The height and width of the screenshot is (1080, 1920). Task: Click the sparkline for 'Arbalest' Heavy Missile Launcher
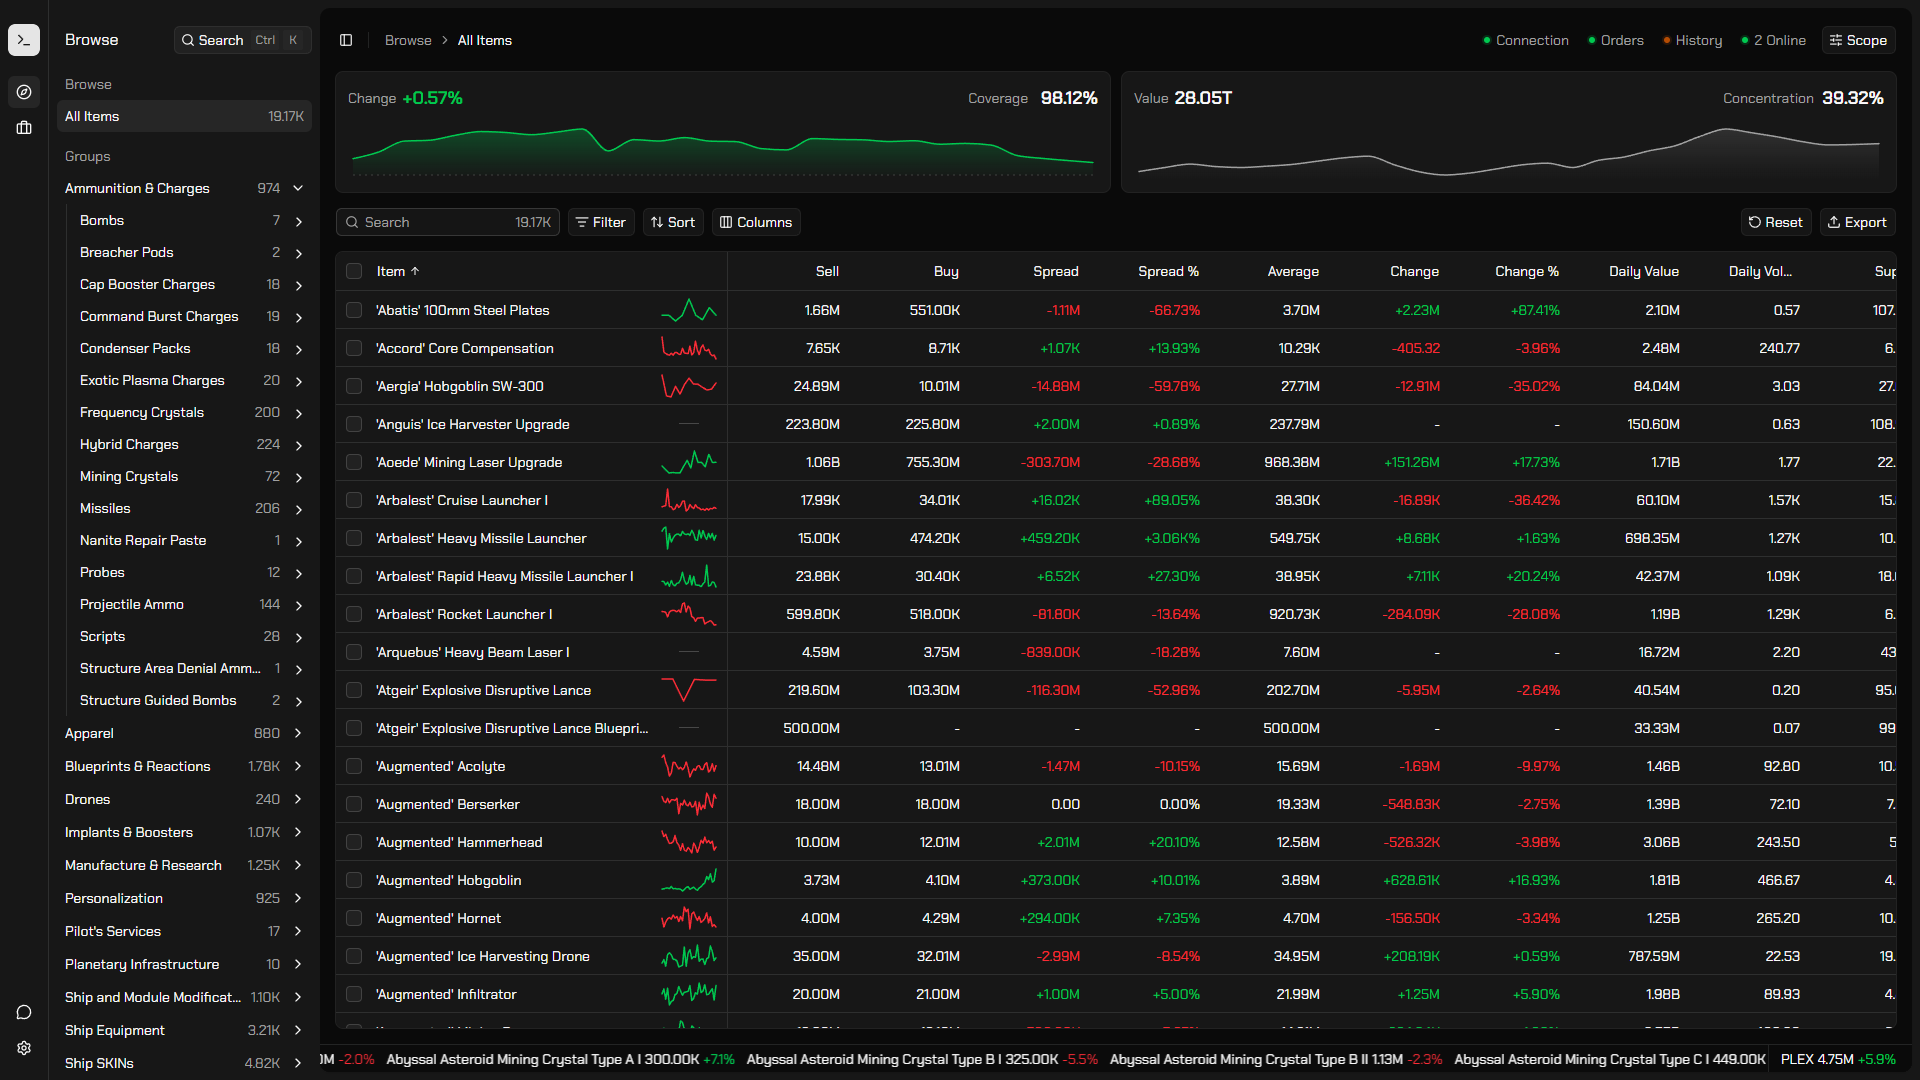(689, 538)
